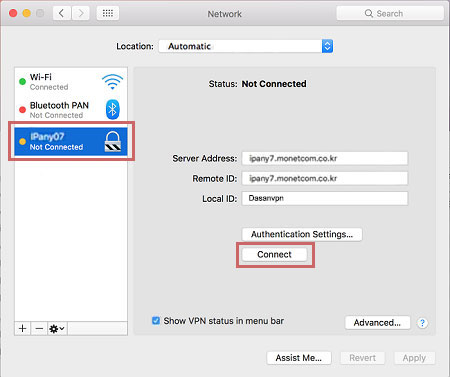Screen dimensions: 450x377
Task: Select the Bluetooth PAN service
Action: (71, 110)
